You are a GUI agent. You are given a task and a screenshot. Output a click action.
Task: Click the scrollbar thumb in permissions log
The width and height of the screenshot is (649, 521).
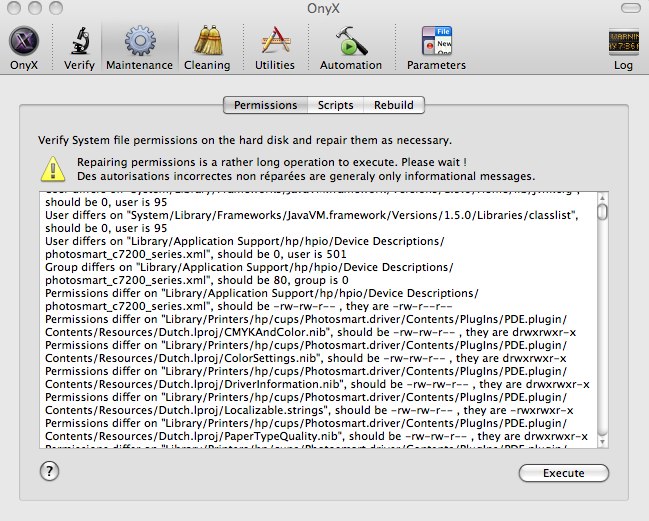pos(603,212)
